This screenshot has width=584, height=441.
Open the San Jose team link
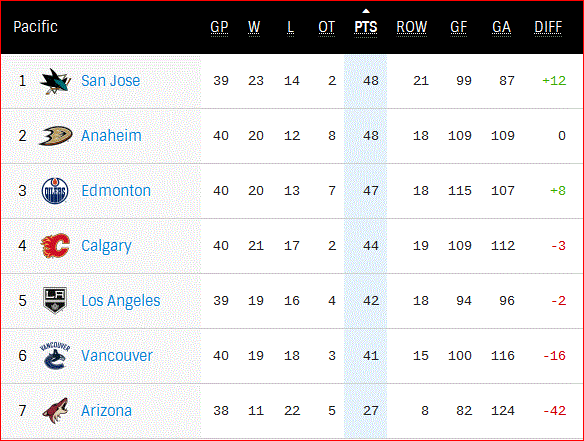point(111,81)
